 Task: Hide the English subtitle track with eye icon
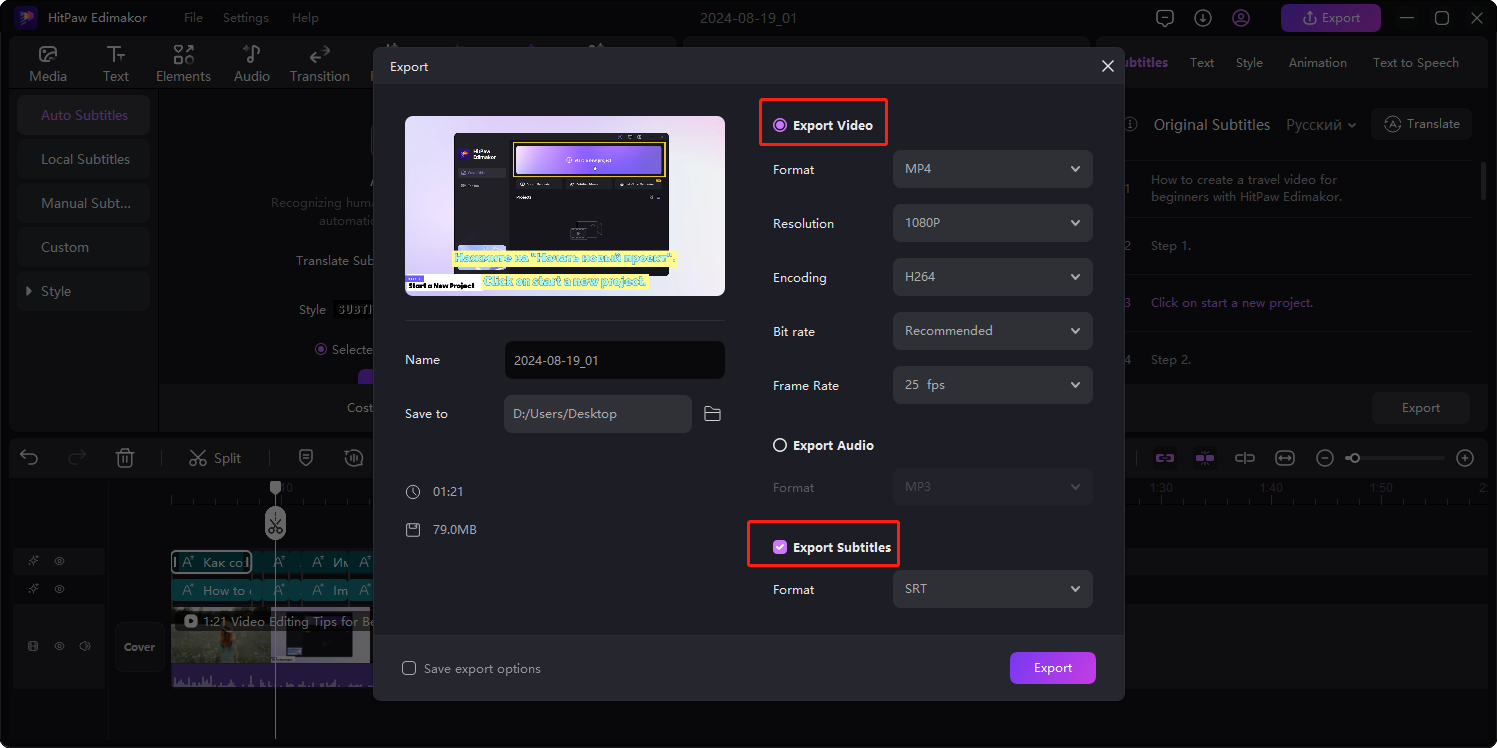coord(59,590)
